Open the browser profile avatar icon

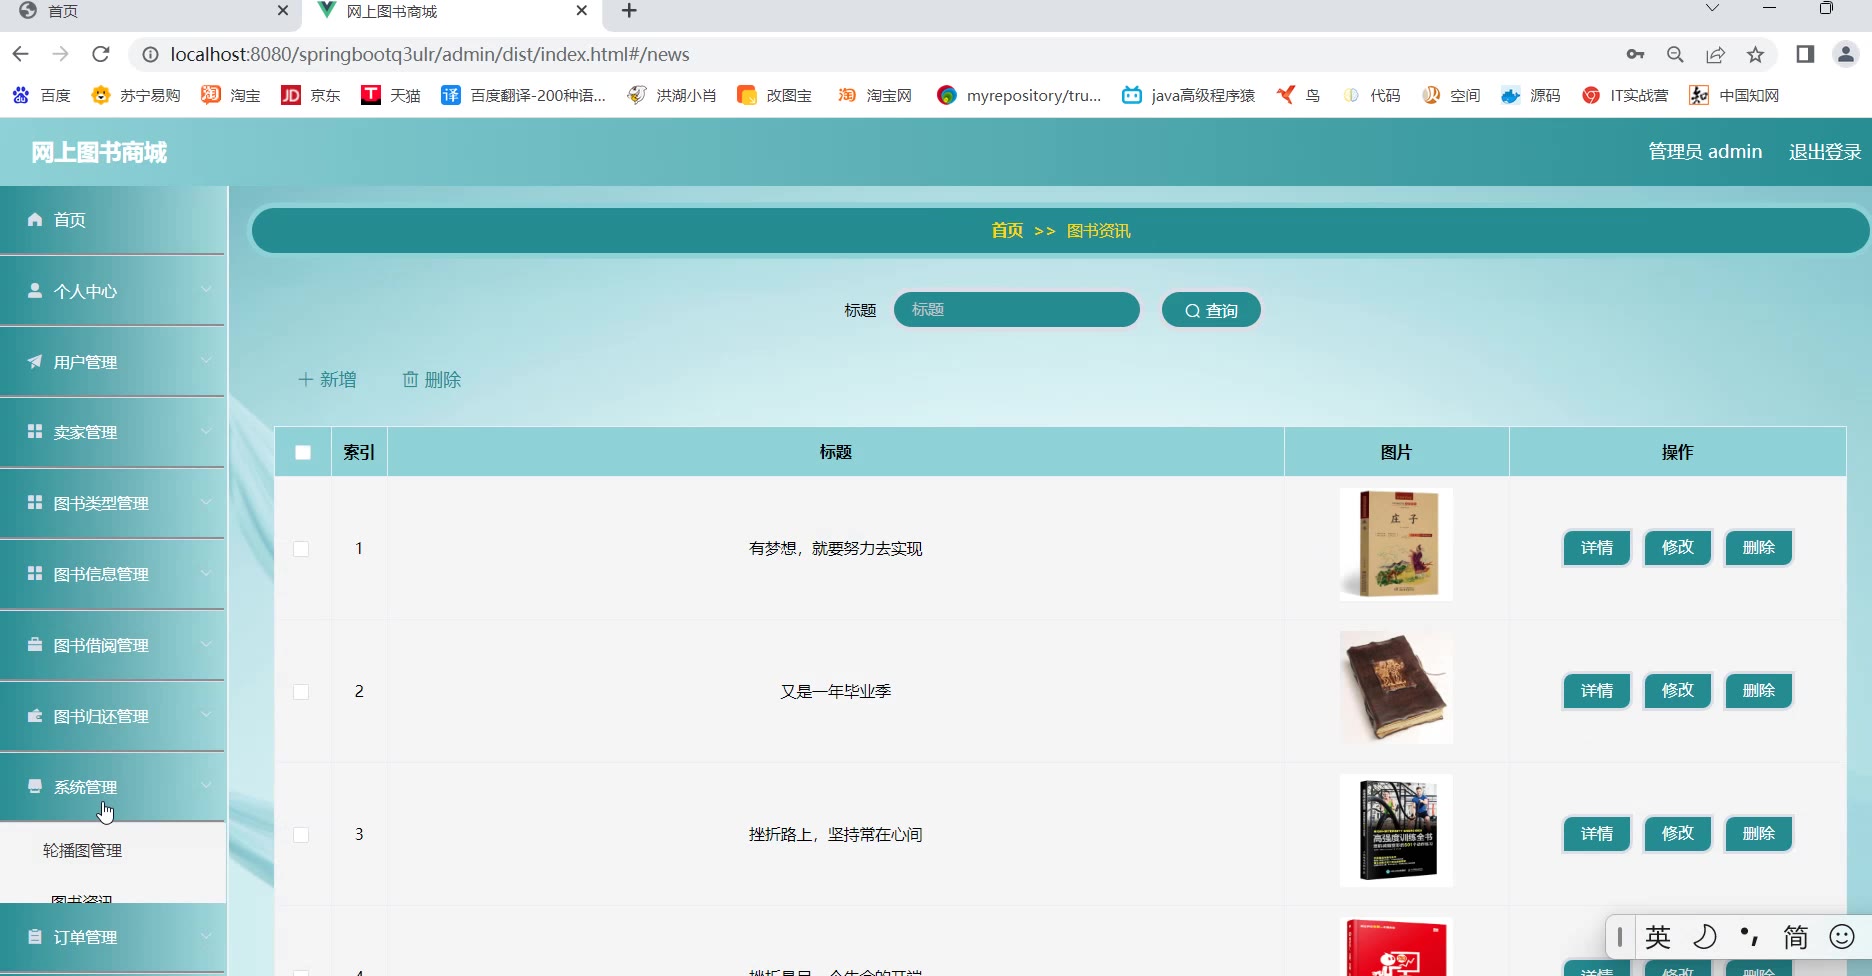point(1846,54)
